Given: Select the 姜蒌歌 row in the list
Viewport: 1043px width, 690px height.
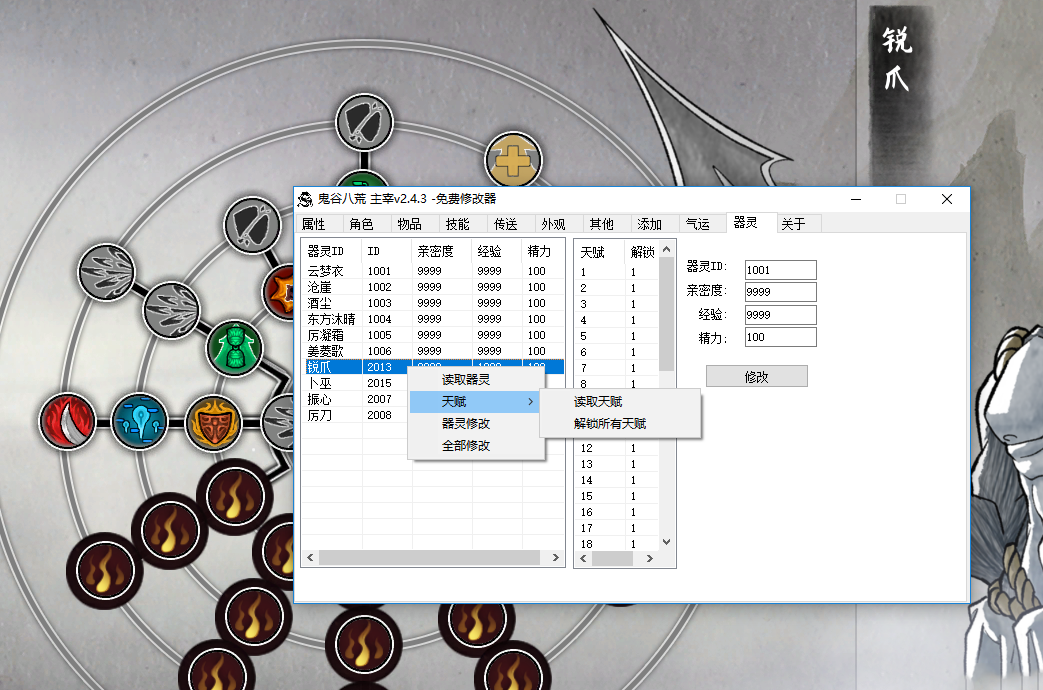Looking at the screenshot, I should pyautogui.click(x=434, y=351).
